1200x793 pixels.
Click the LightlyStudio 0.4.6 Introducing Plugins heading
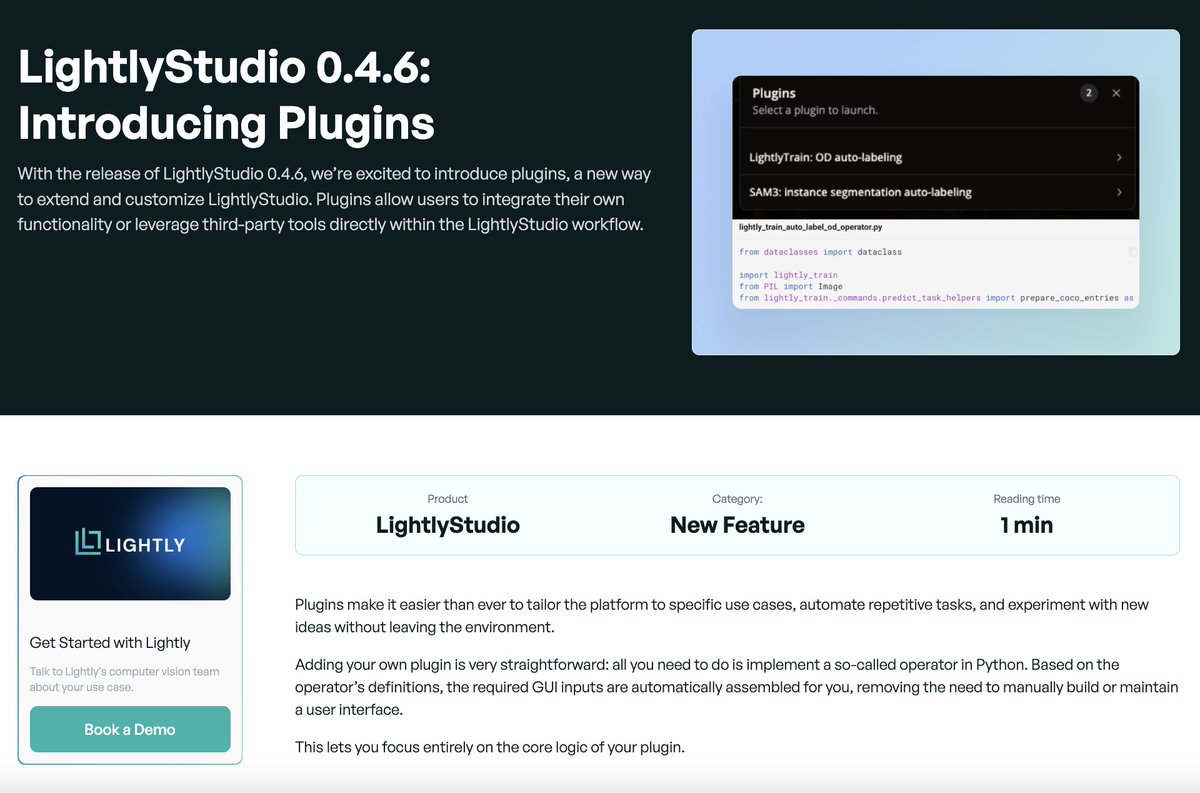tap(226, 95)
